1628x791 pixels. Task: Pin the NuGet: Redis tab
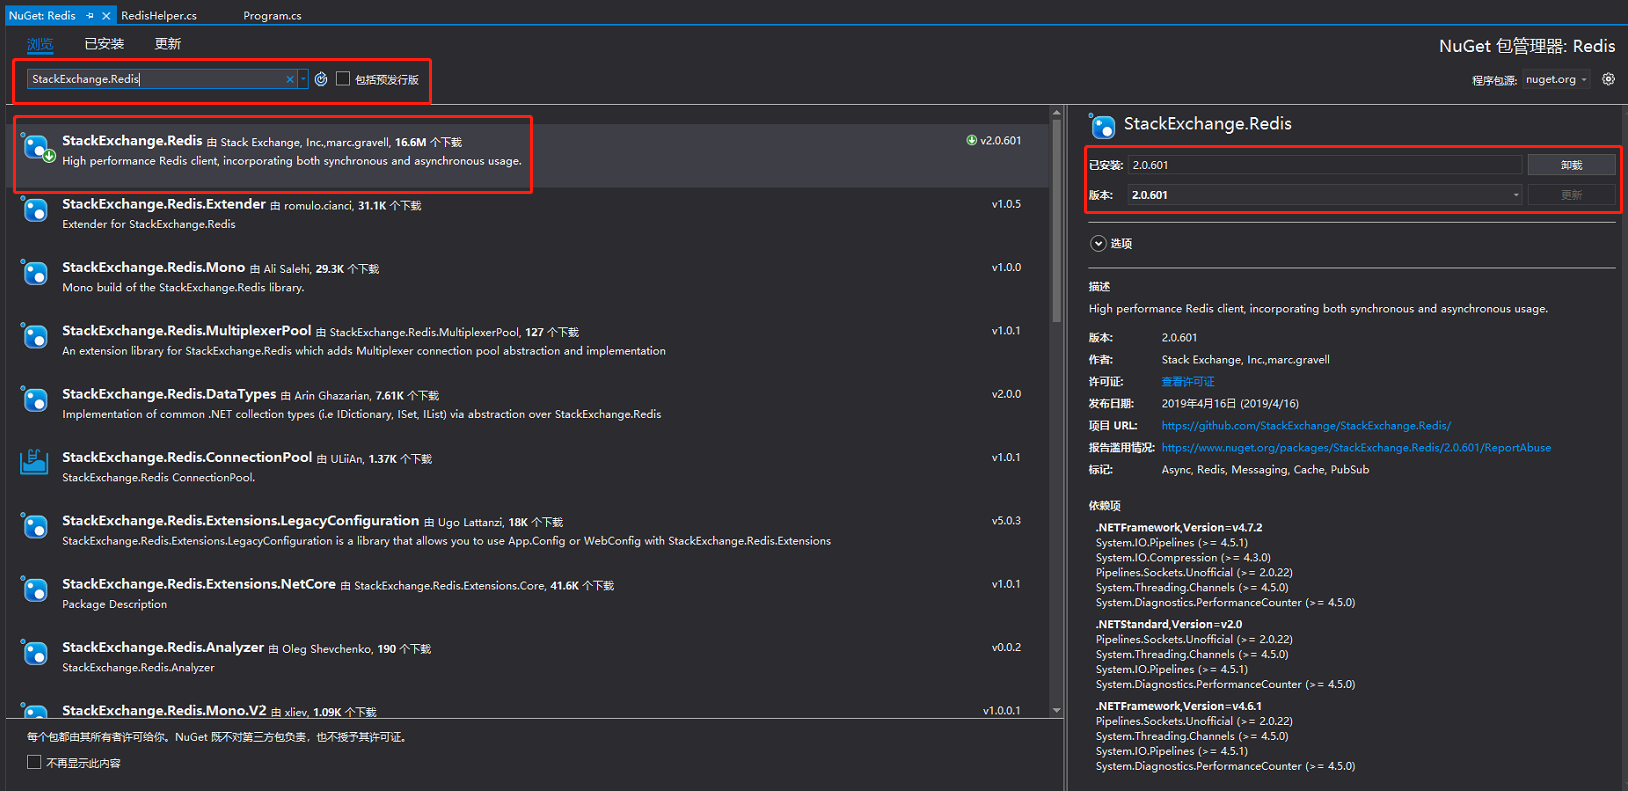[x=90, y=16]
